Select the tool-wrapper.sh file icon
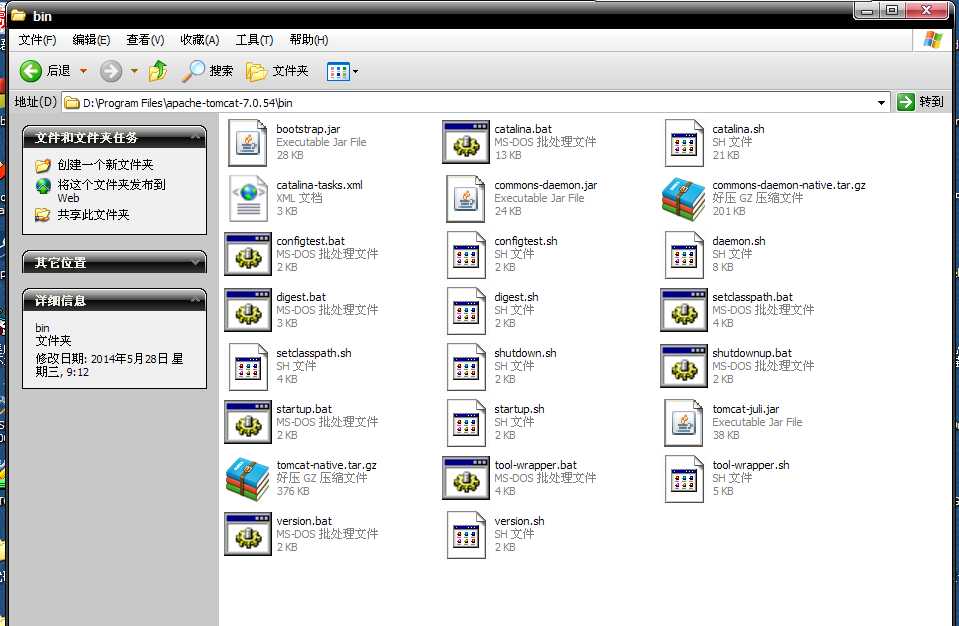The height and width of the screenshot is (626, 959). [684, 479]
